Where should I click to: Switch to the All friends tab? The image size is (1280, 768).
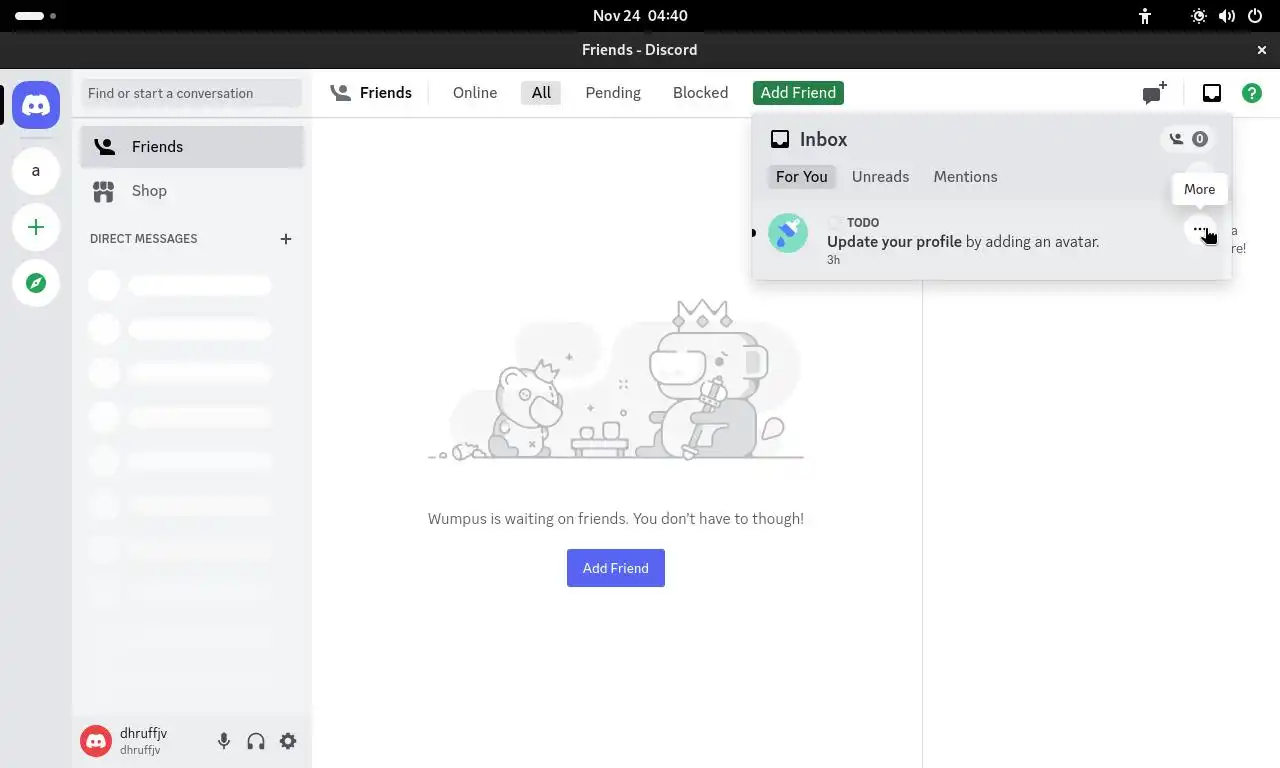coord(541,93)
